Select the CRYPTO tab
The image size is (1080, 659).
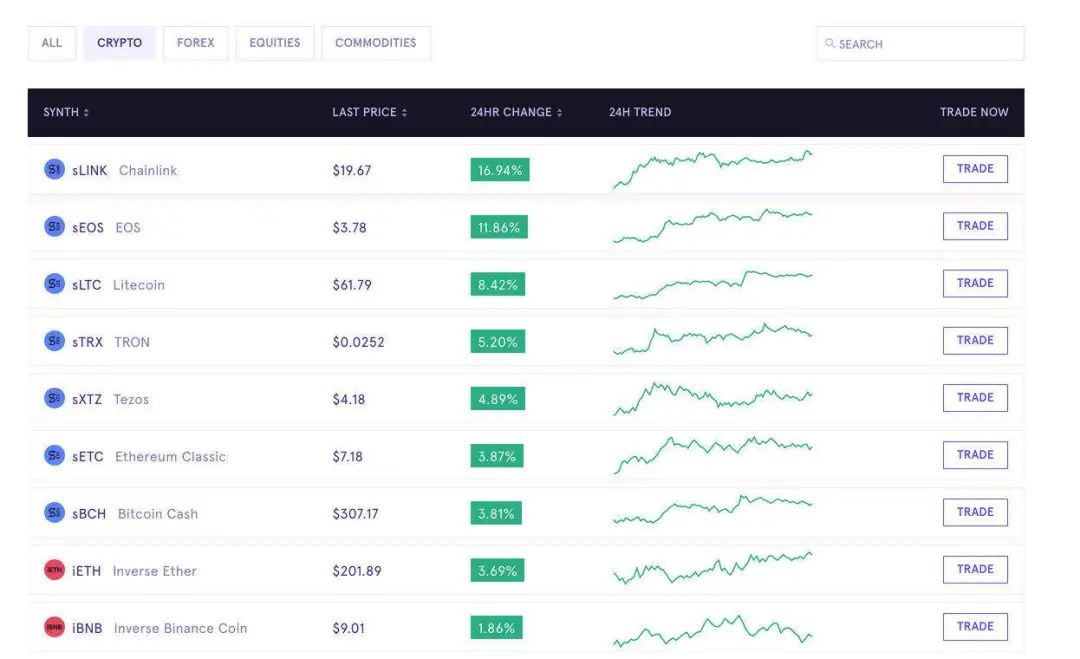[119, 43]
